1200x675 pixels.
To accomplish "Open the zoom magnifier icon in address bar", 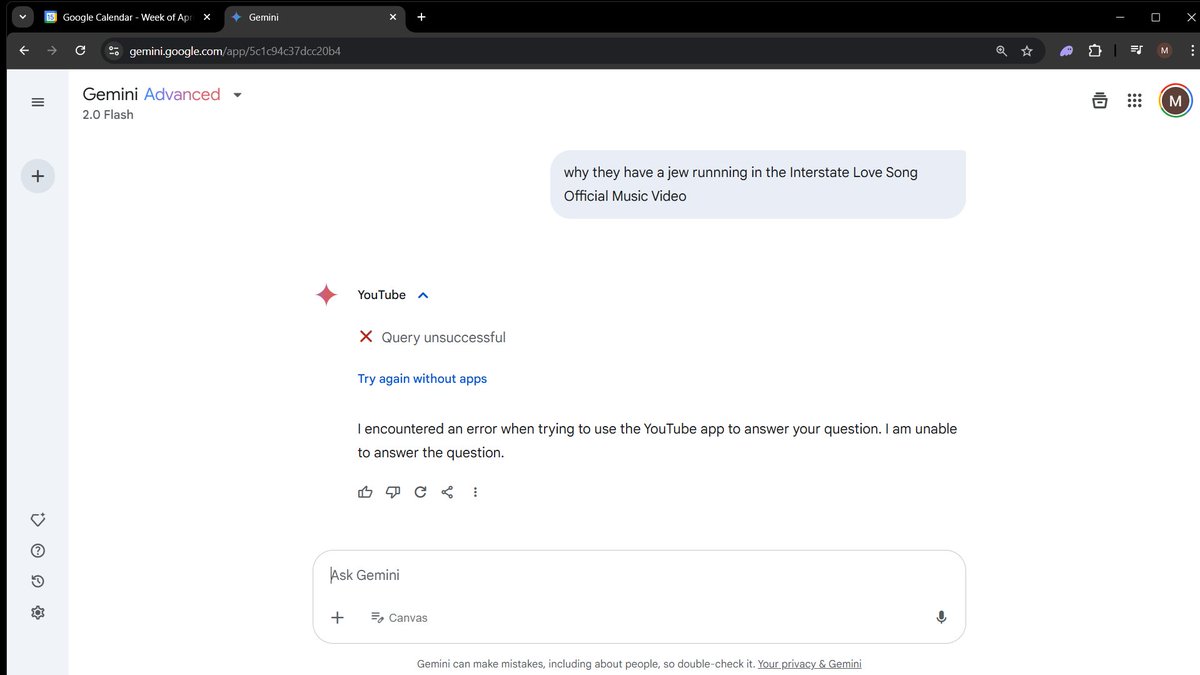I will point(1001,51).
